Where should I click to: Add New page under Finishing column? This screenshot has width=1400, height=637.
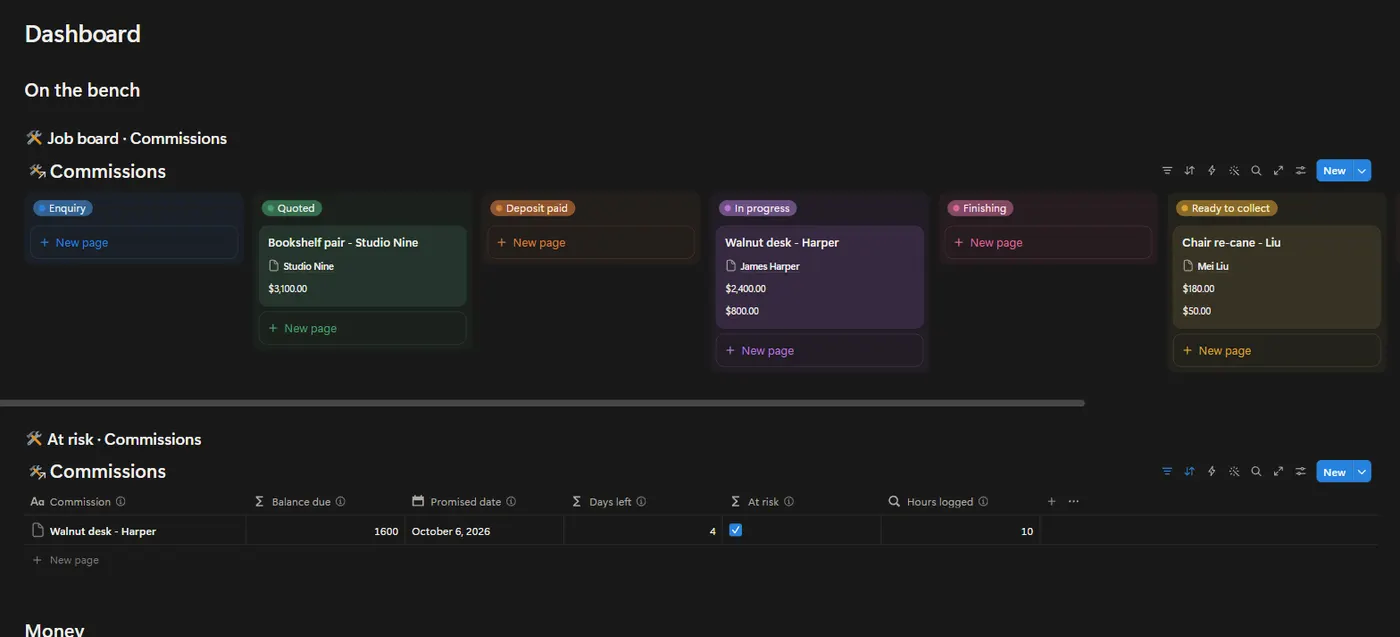tap(1048, 242)
